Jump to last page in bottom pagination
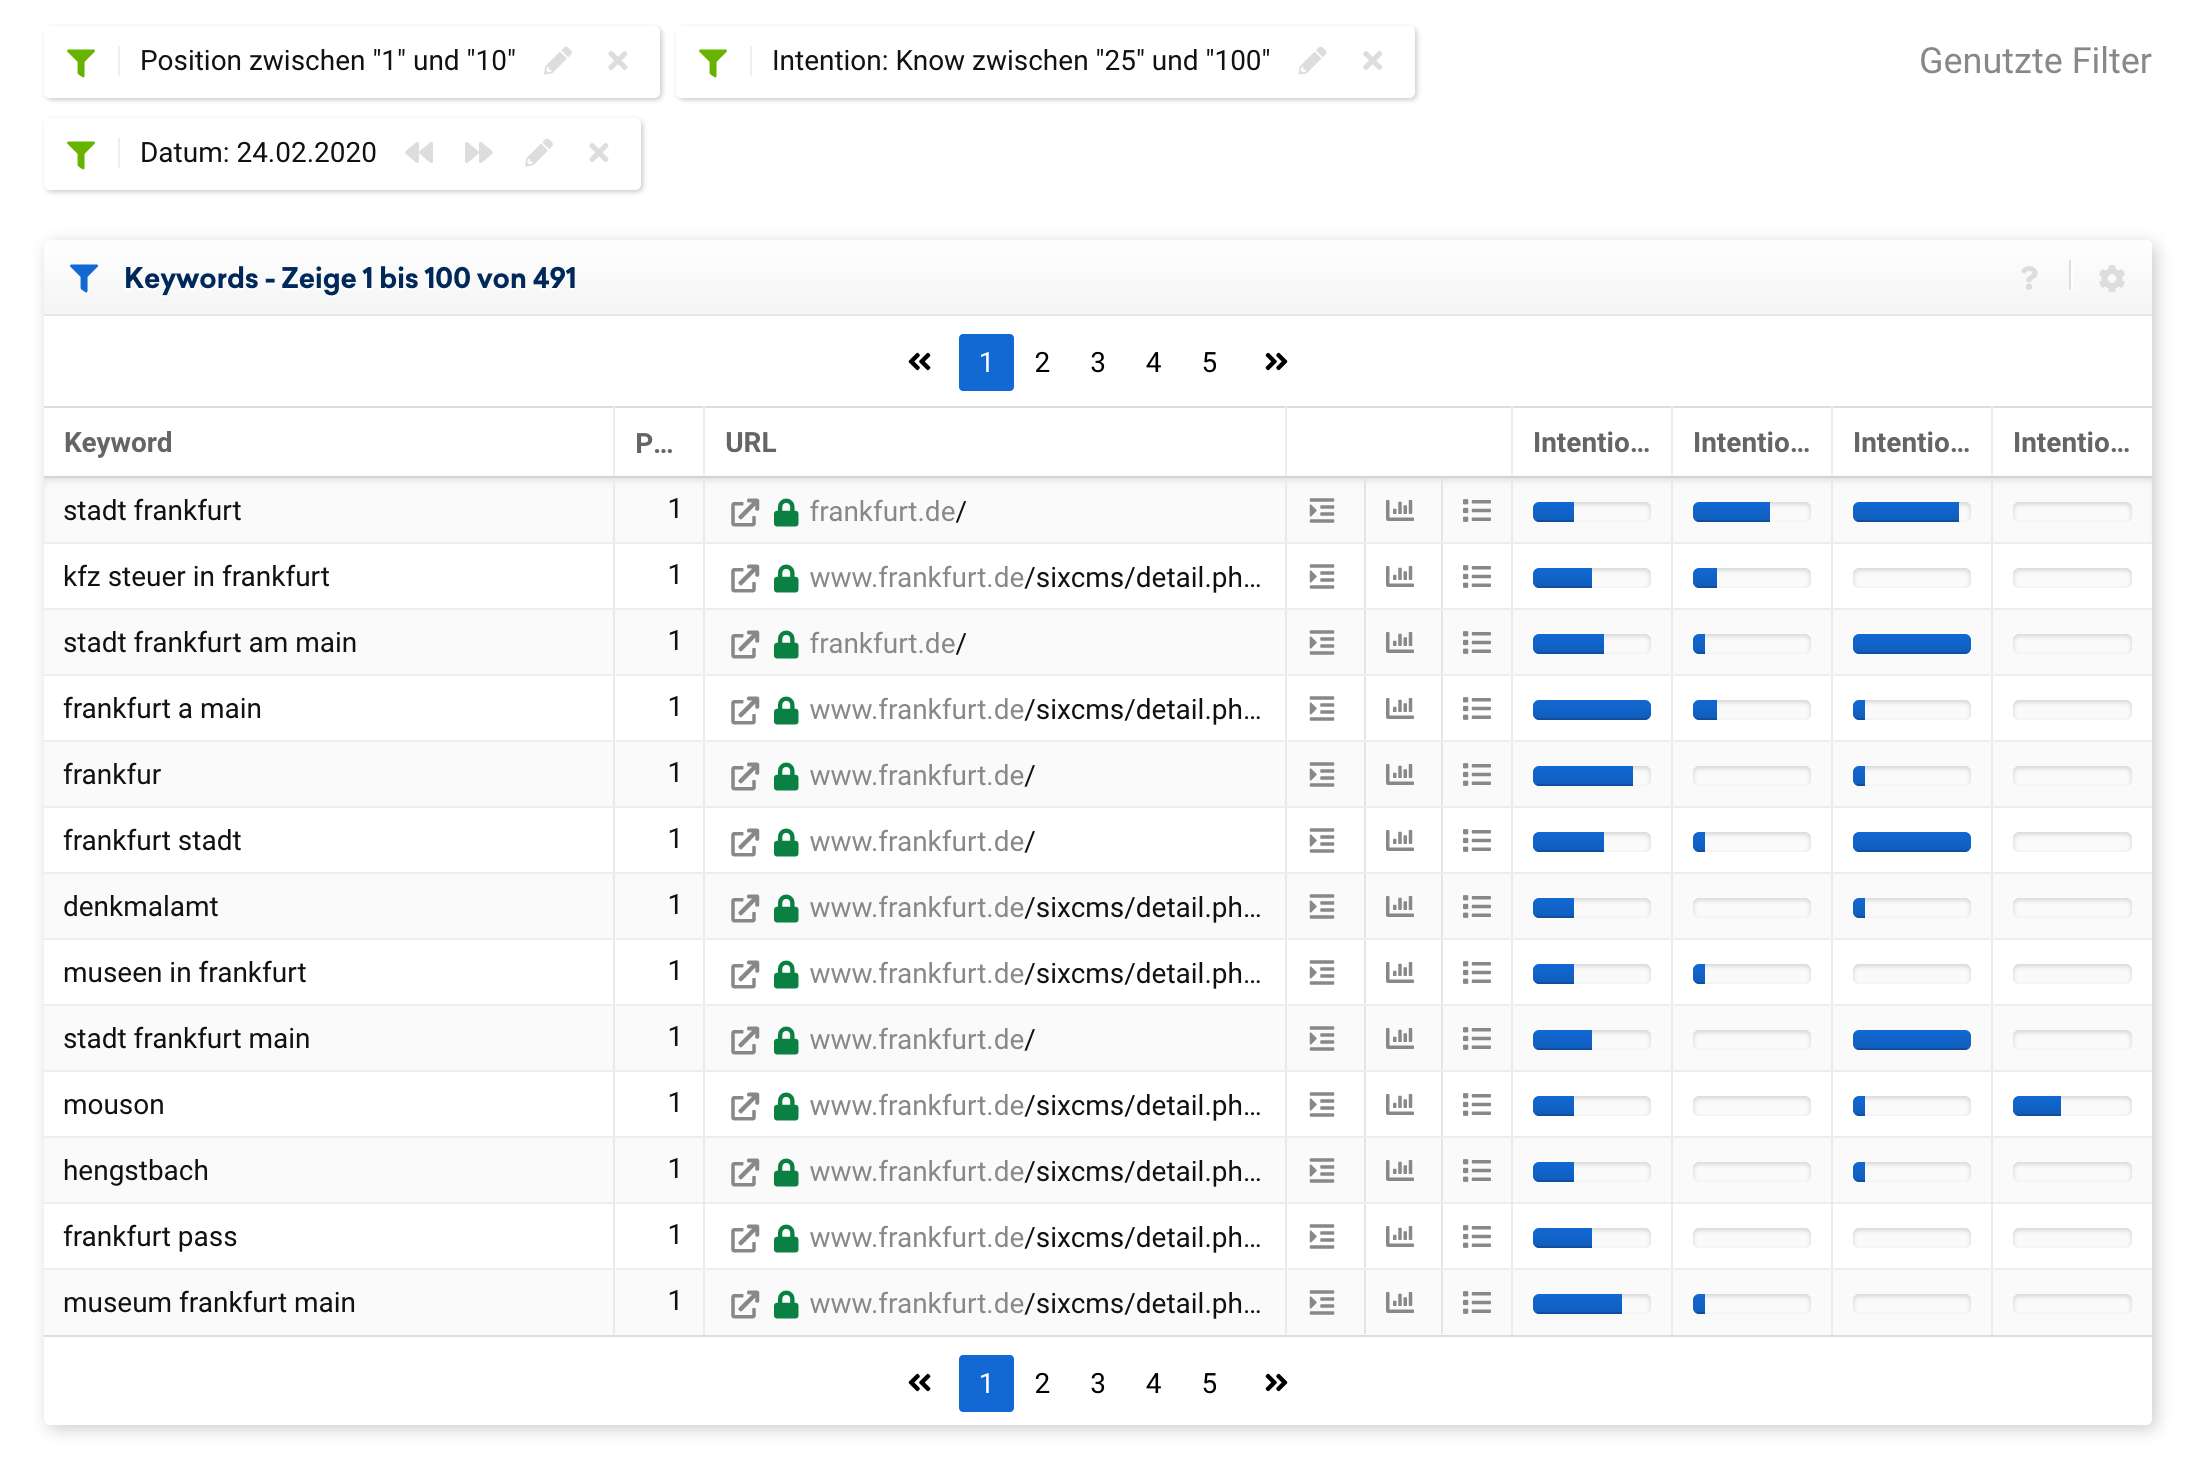2200x1460 pixels. pos(1276,1383)
